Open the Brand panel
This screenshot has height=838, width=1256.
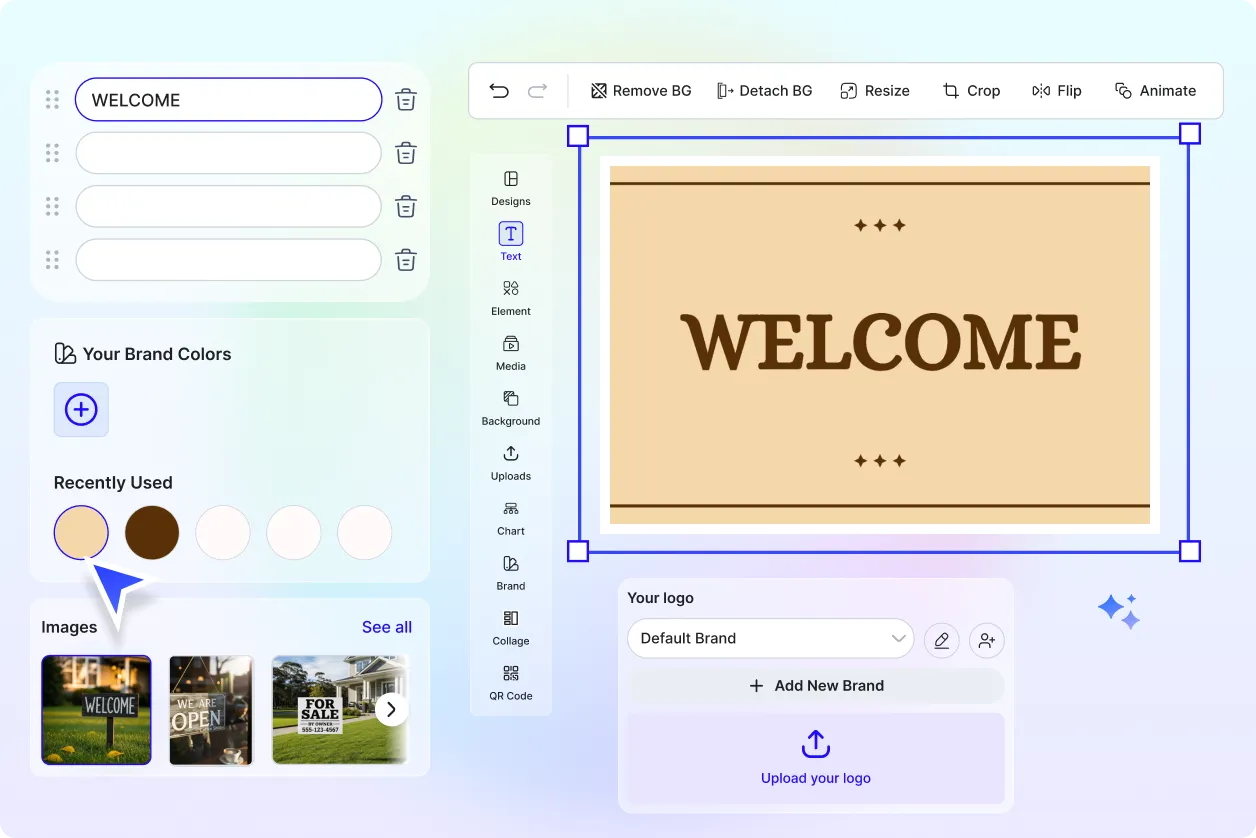[x=510, y=573]
